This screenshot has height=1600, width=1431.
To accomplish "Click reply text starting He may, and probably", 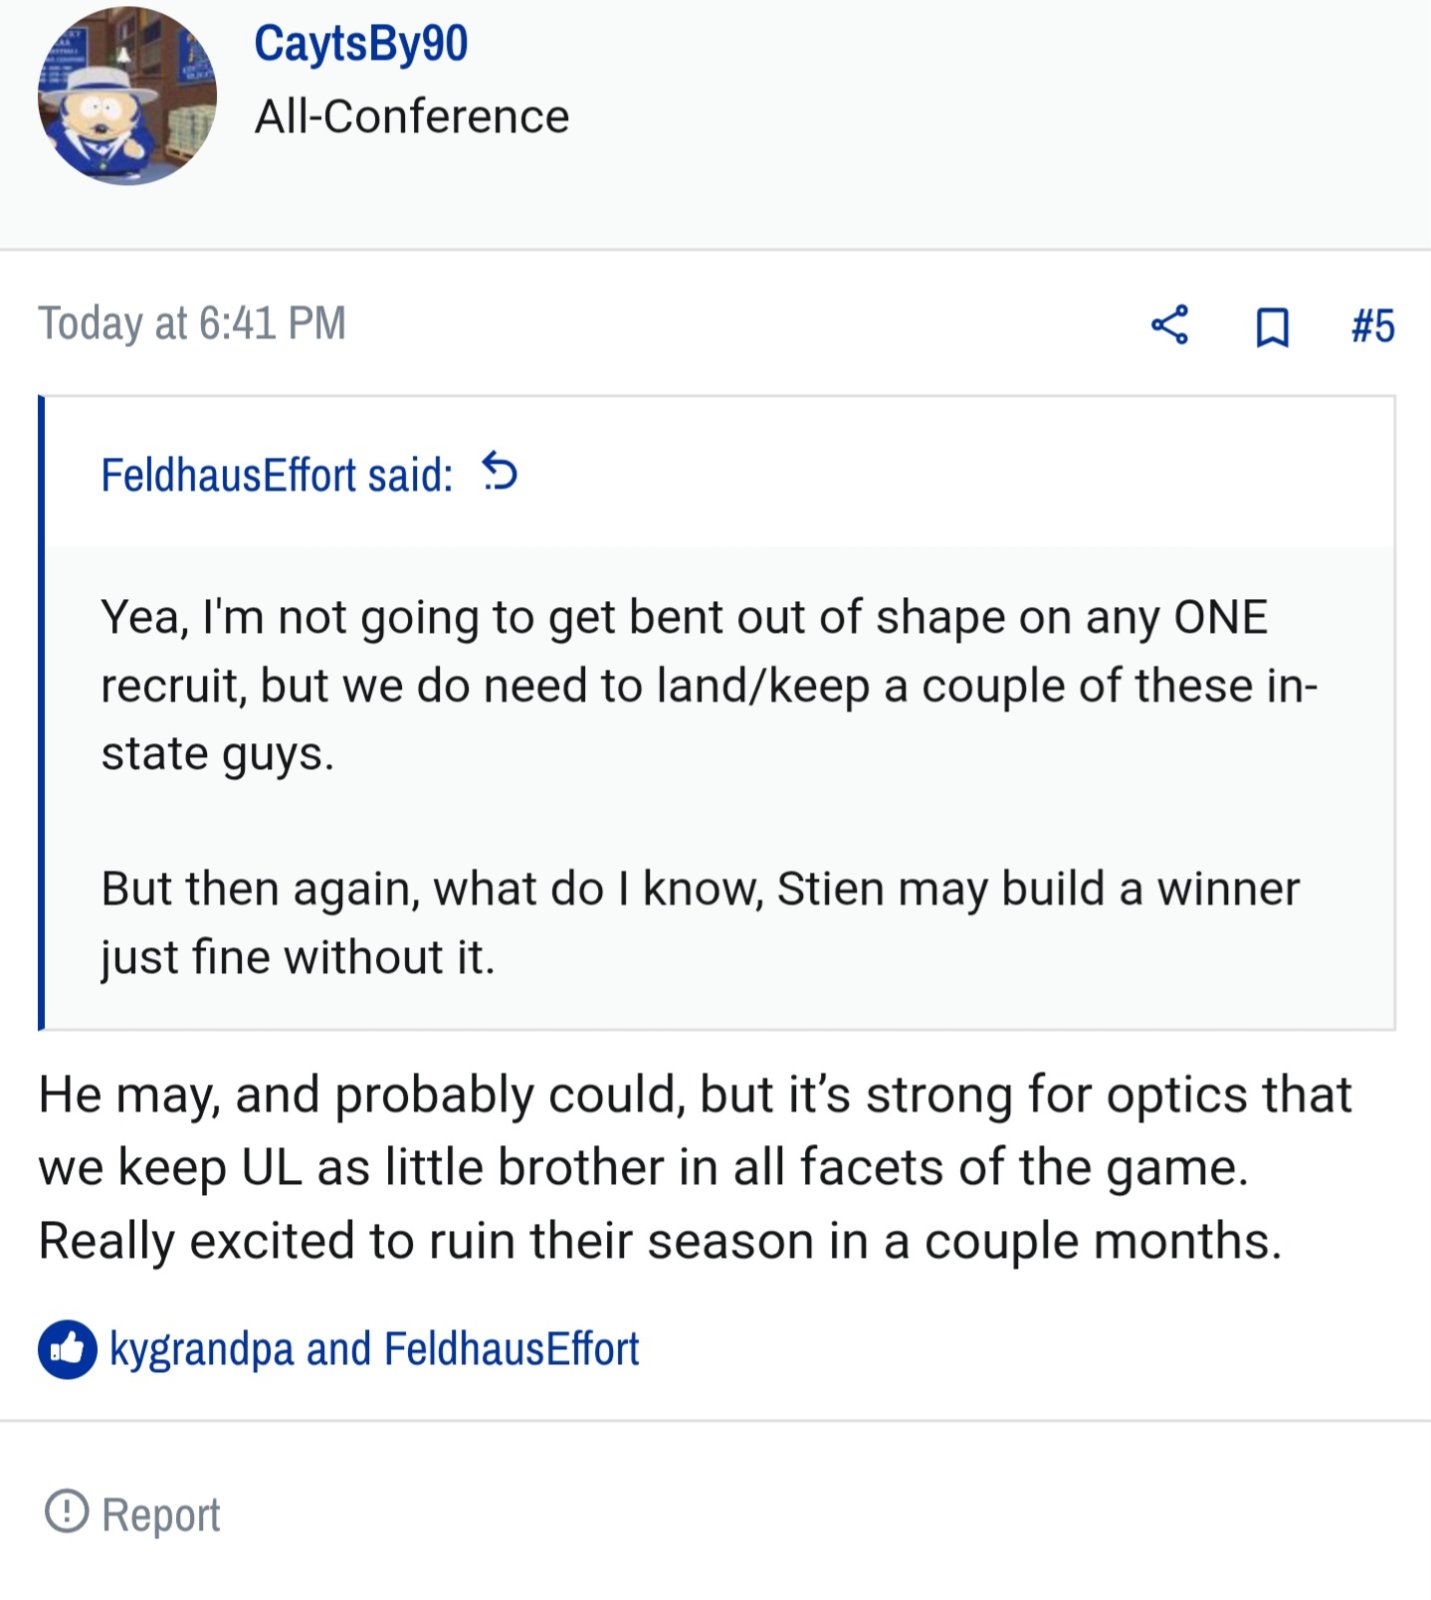I will coord(694,1130).
